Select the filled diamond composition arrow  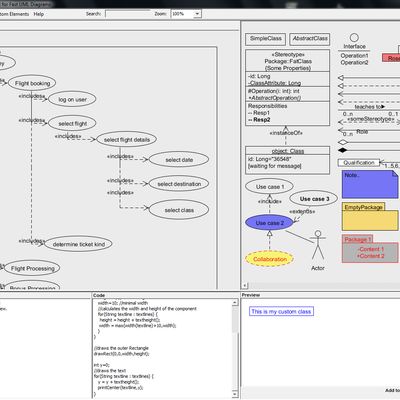tap(369, 150)
